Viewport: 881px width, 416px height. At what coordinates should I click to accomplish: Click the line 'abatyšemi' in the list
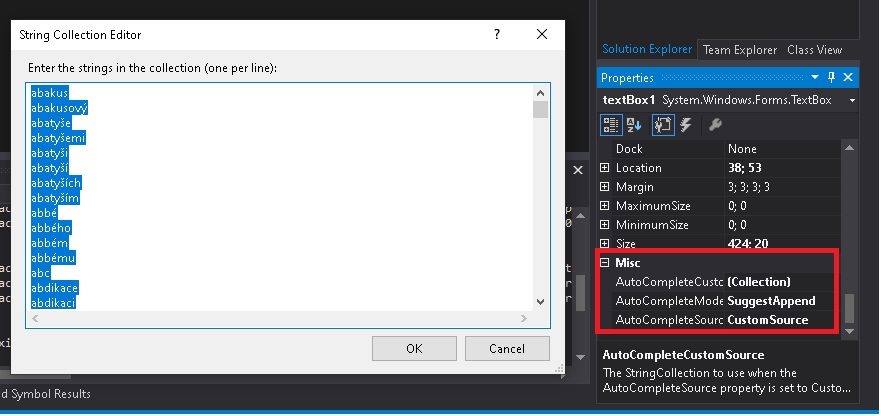(x=58, y=138)
